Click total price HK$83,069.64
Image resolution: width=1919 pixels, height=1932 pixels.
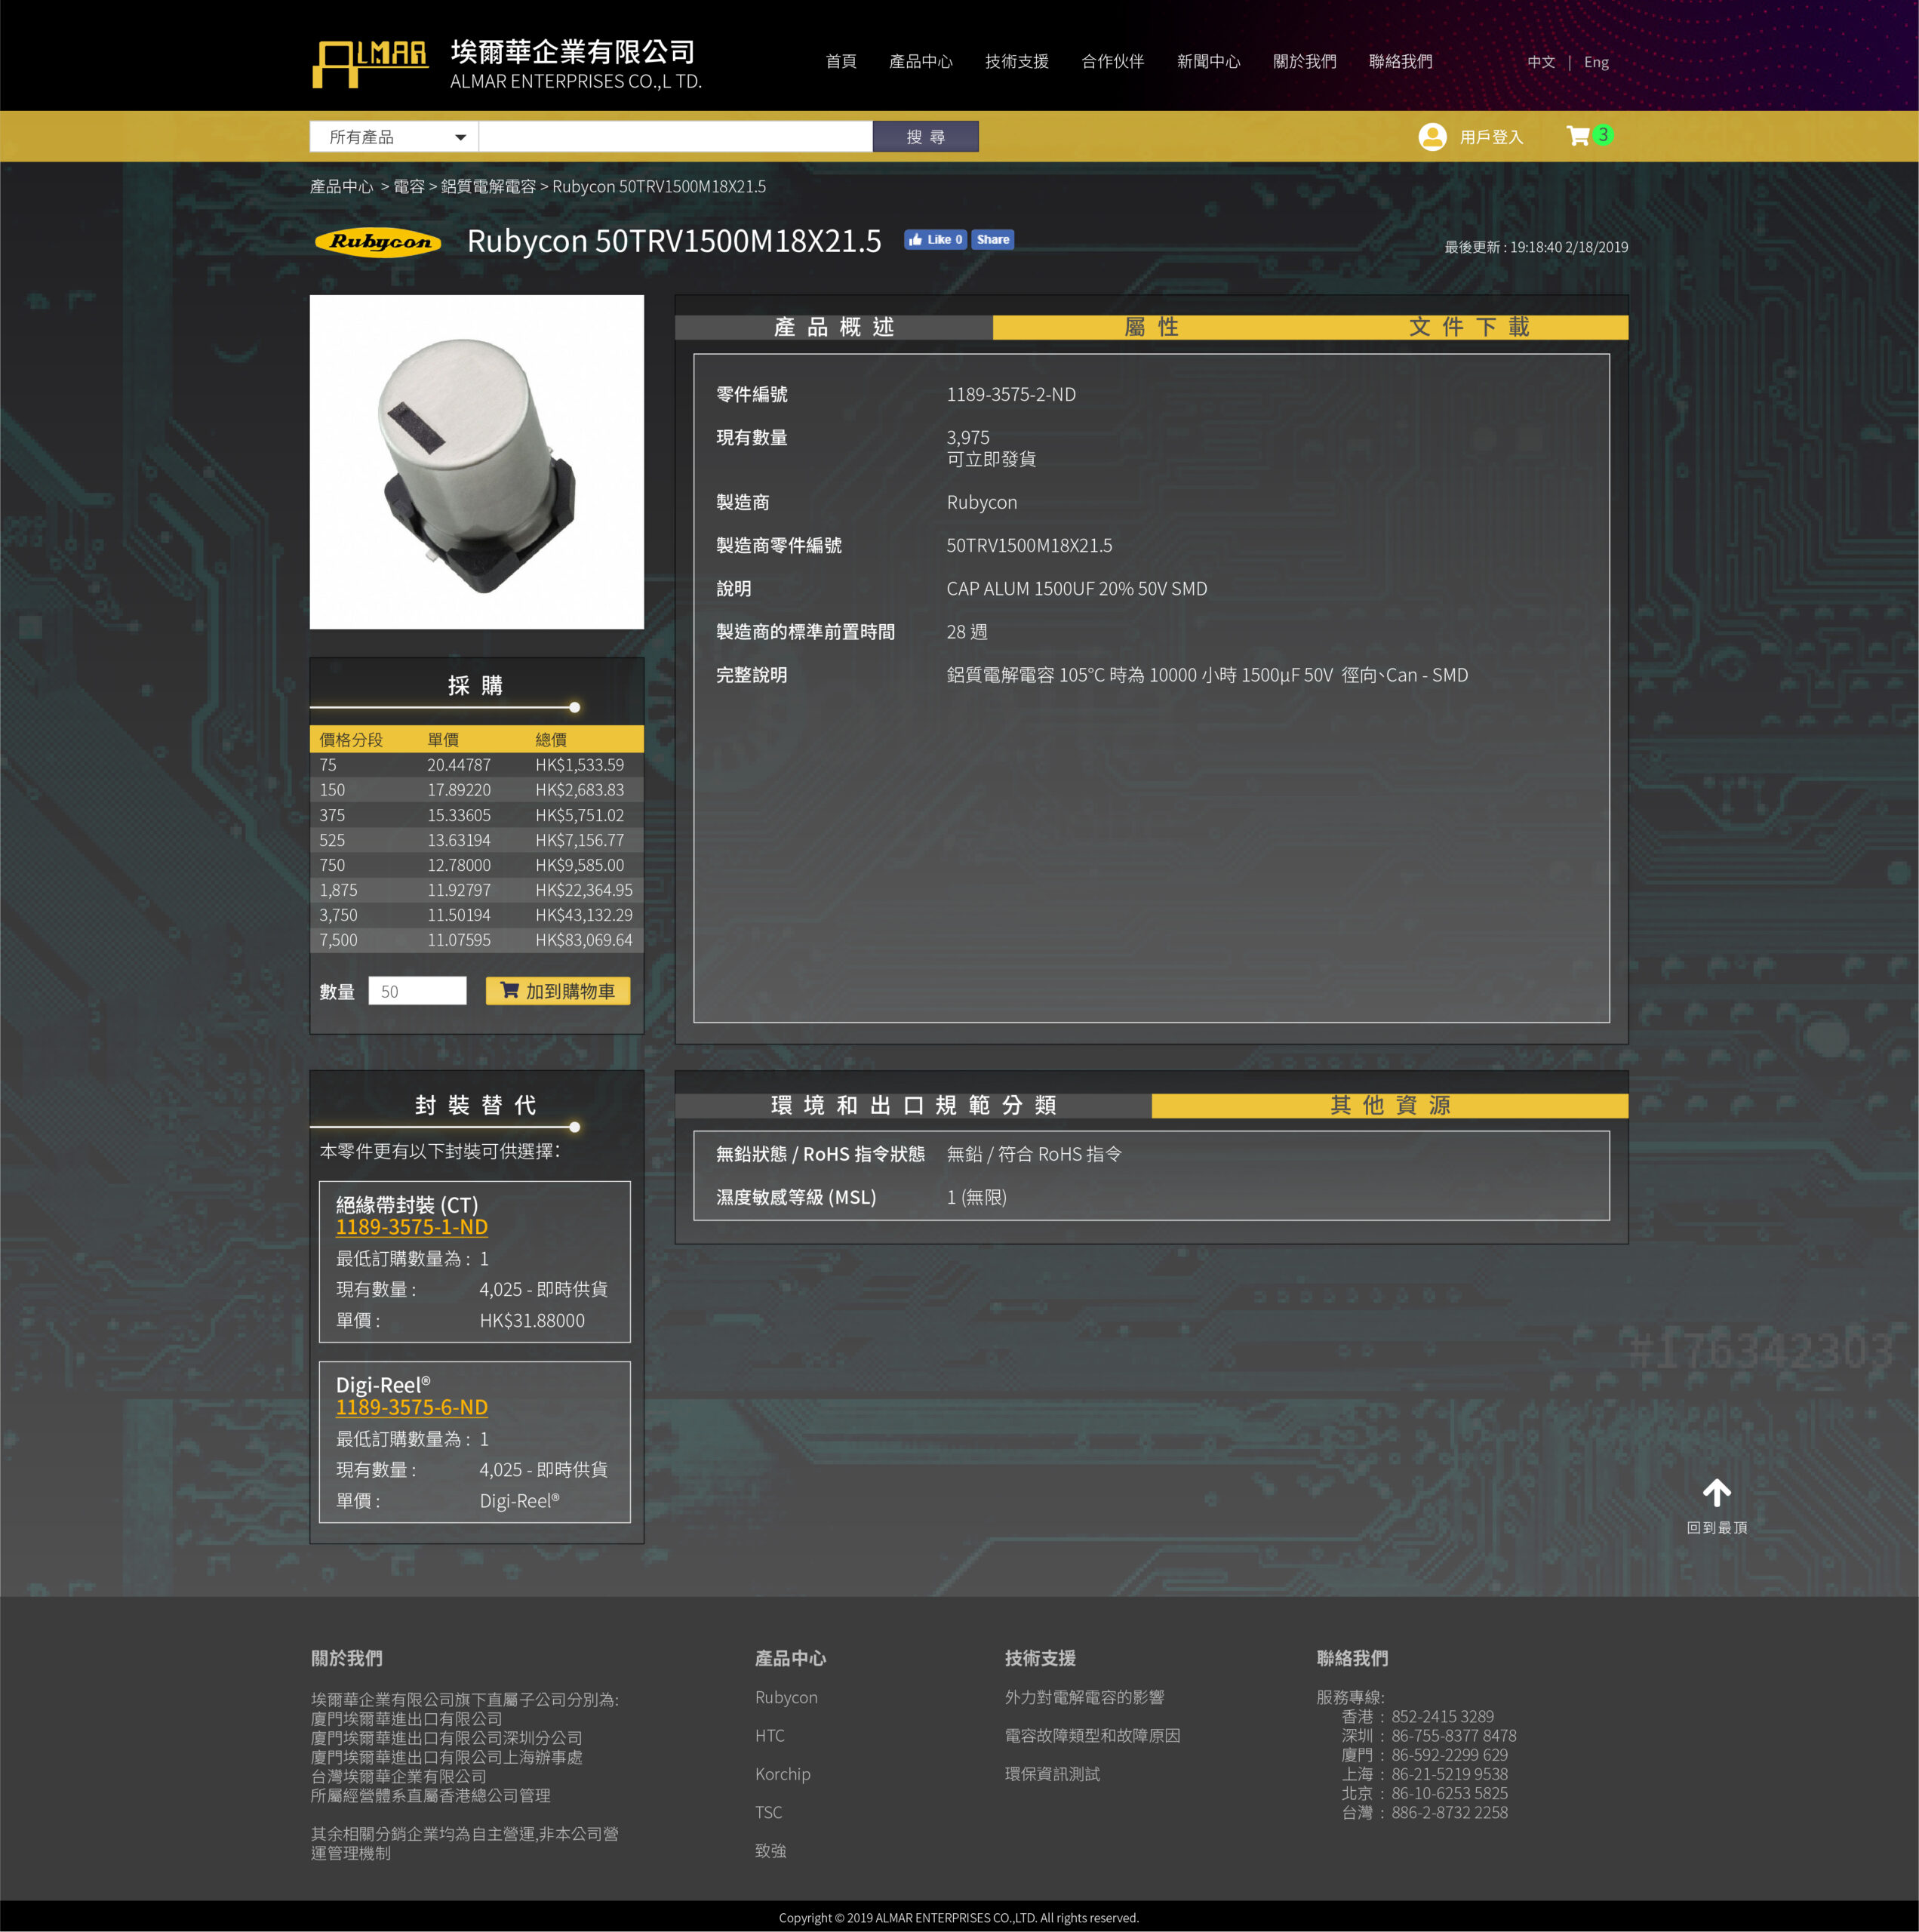click(584, 940)
